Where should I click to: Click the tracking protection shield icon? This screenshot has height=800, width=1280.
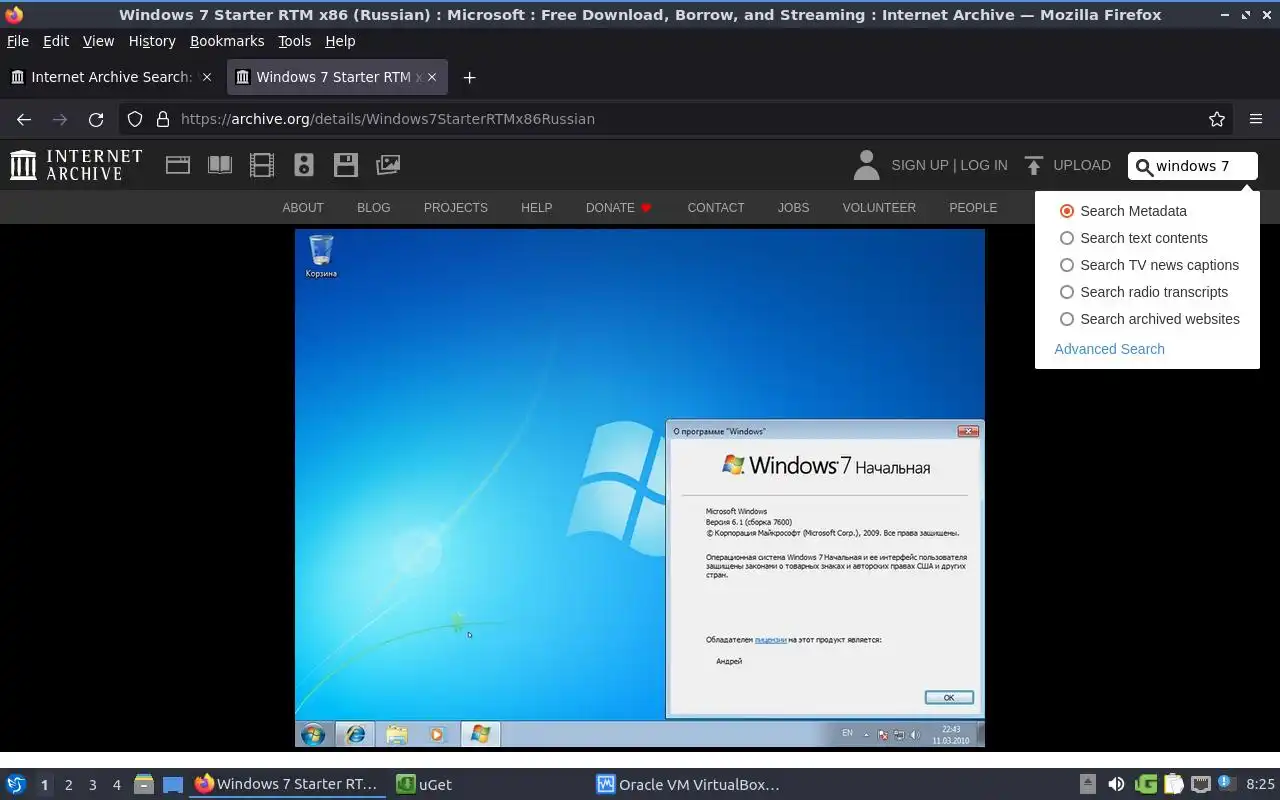[x=135, y=119]
